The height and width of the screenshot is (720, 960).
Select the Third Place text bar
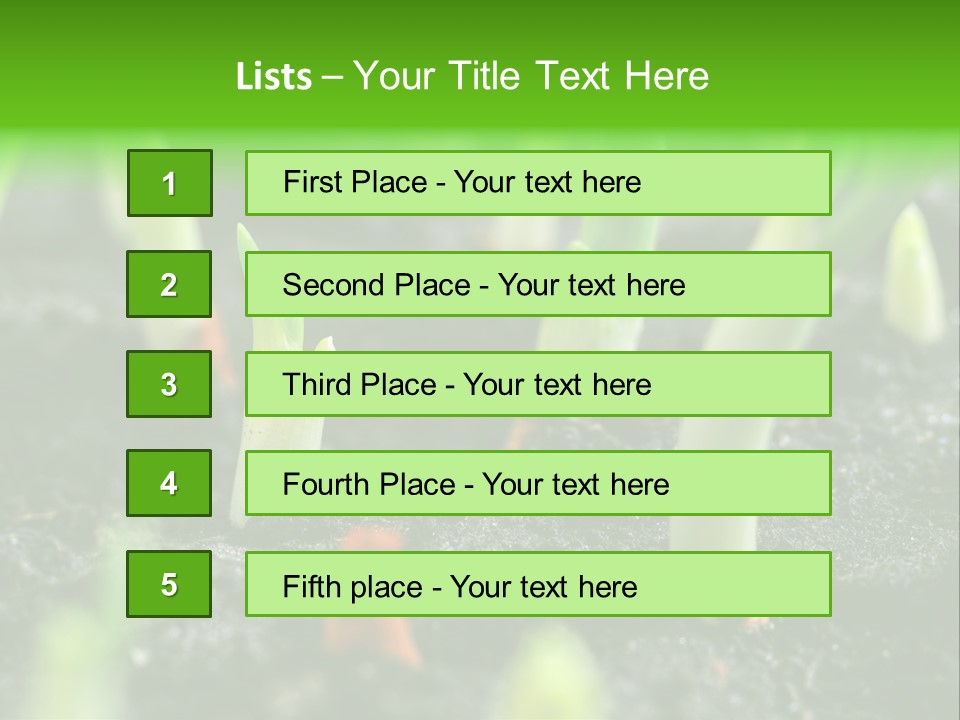click(x=538, y=384)
